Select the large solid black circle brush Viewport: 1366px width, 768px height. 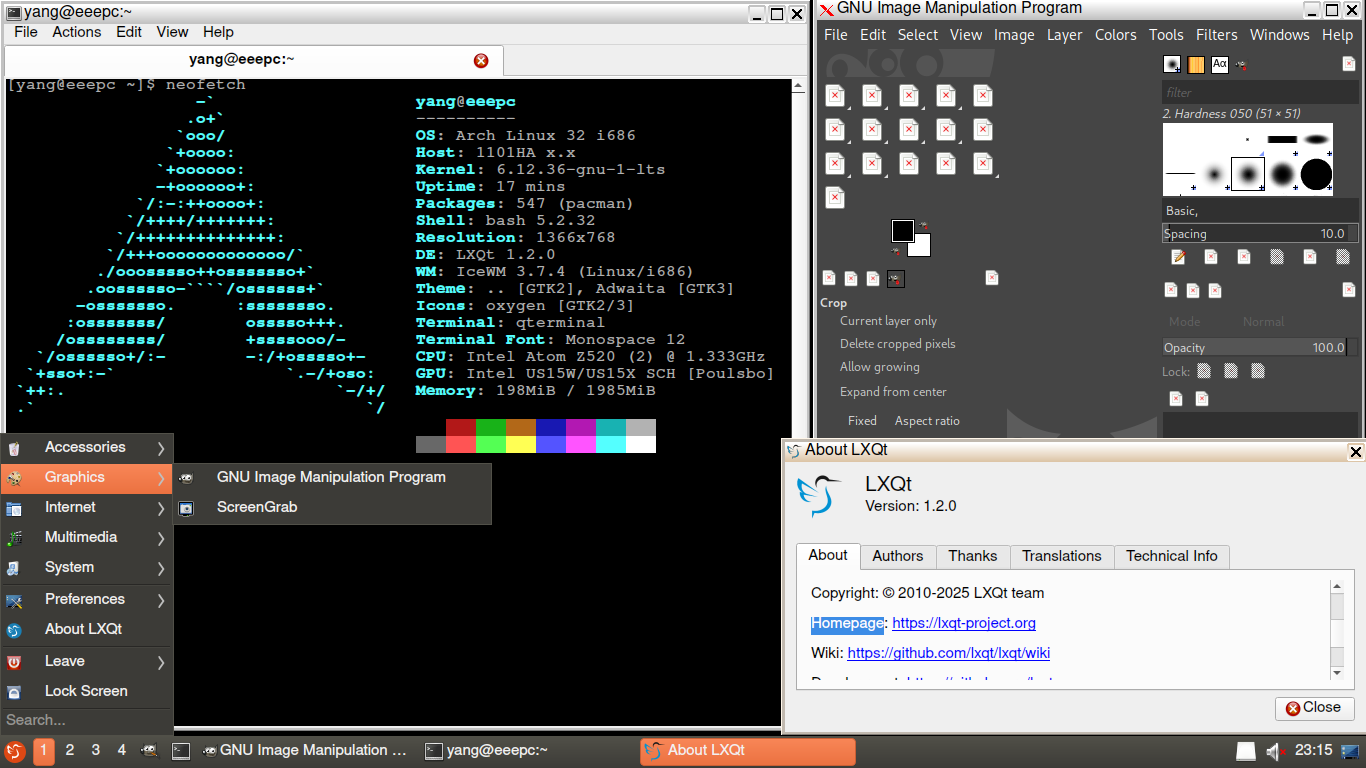pyautogui.click(x=1316, y=174)
